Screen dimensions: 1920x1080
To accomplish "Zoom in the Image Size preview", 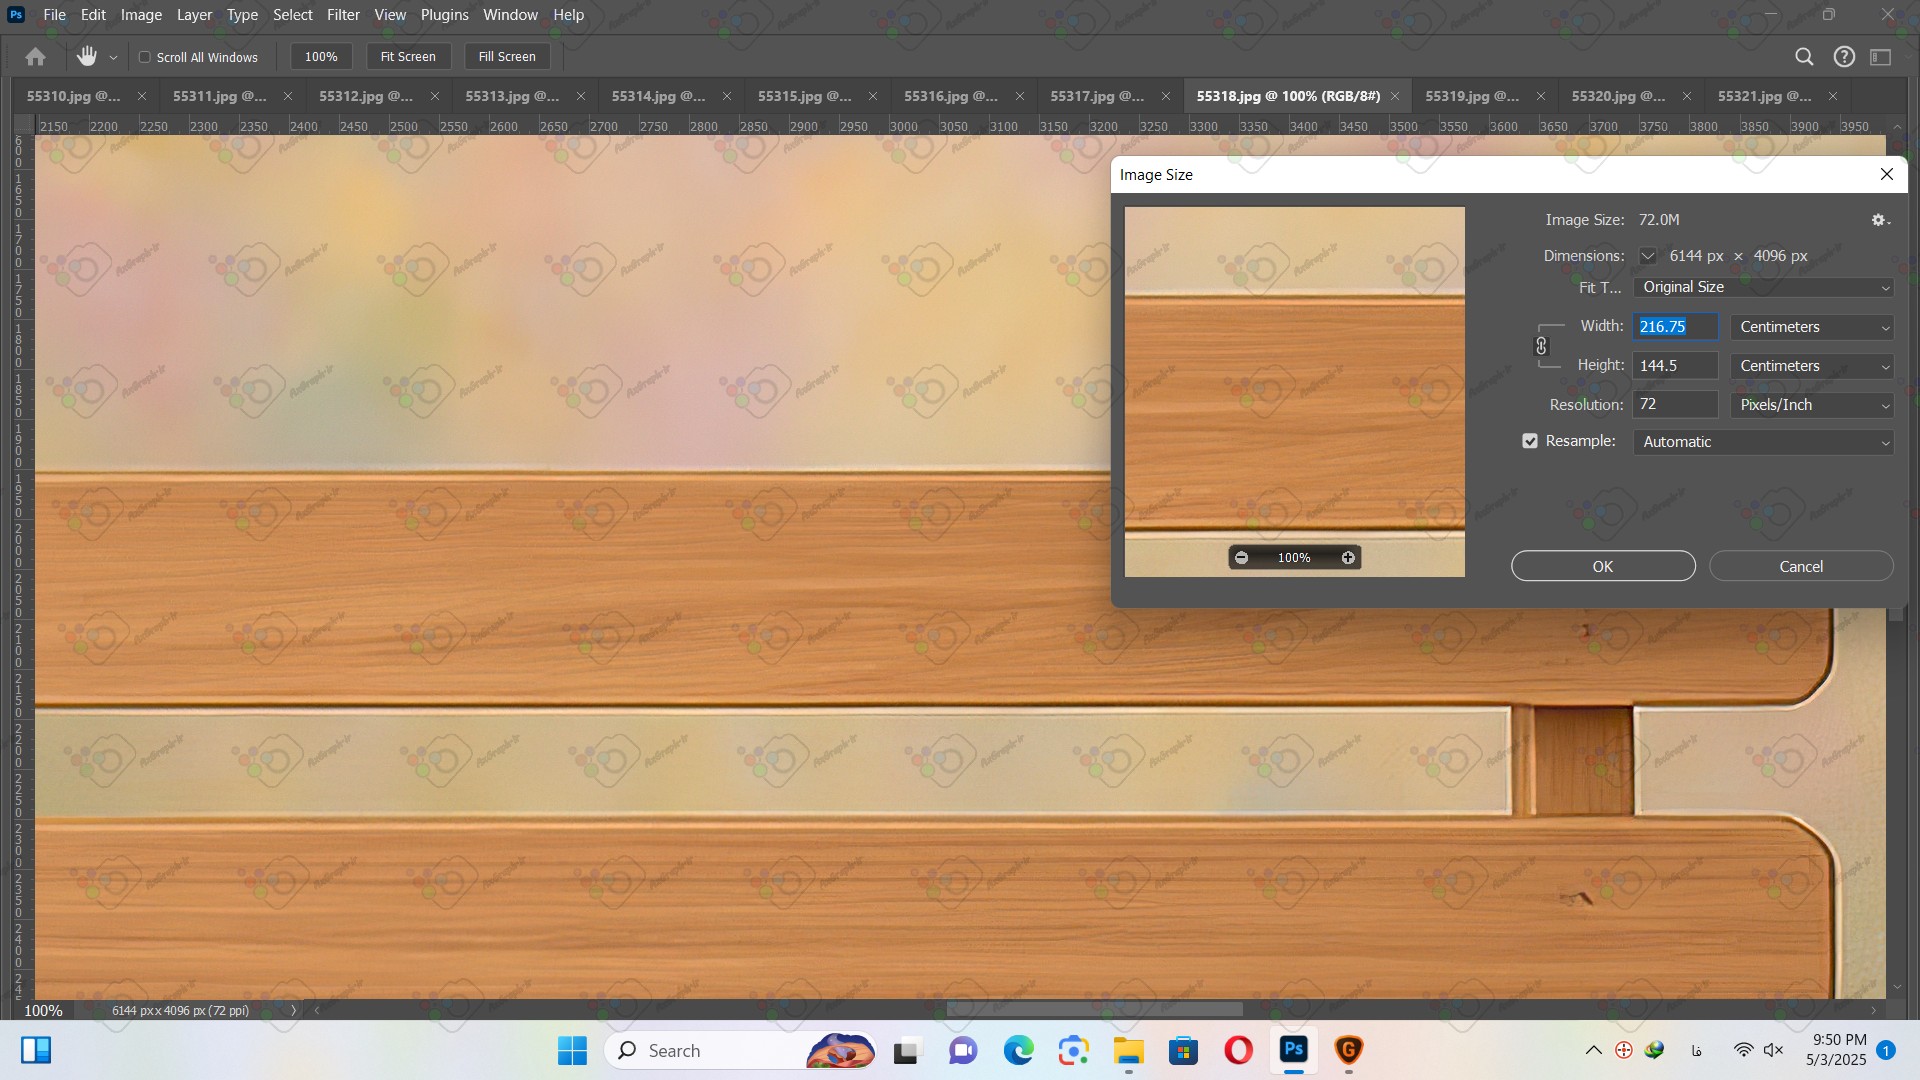I will point(1348,558).
